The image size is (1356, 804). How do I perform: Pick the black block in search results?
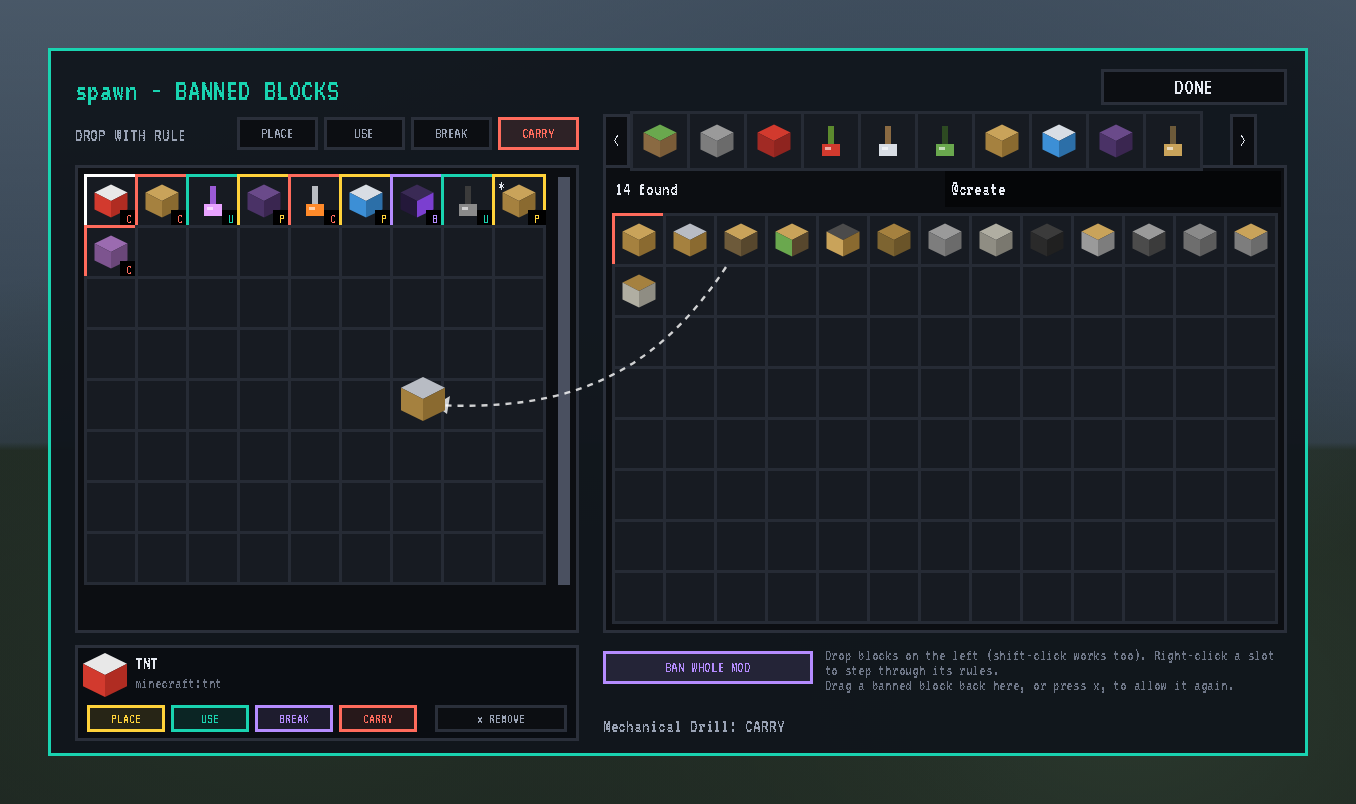1046,239
